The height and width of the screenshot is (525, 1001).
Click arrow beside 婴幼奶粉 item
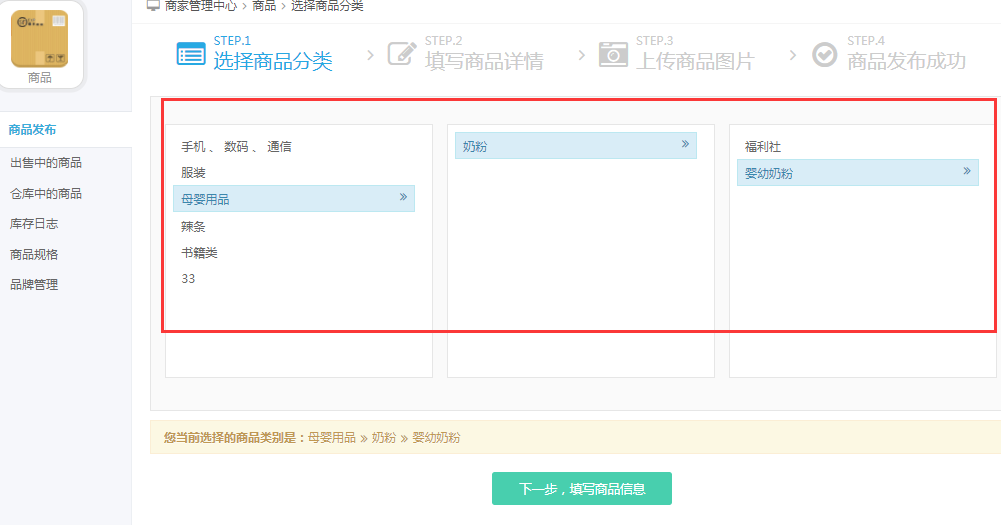967,172
